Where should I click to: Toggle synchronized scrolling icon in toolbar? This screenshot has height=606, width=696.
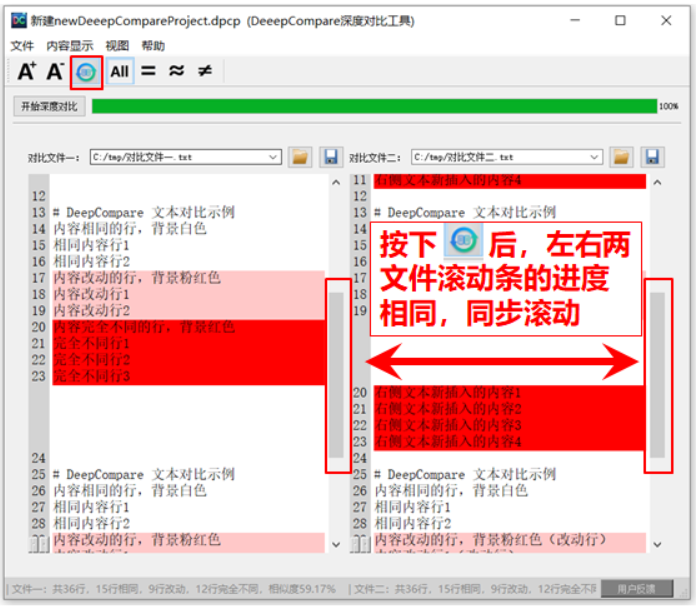(87, 71)
